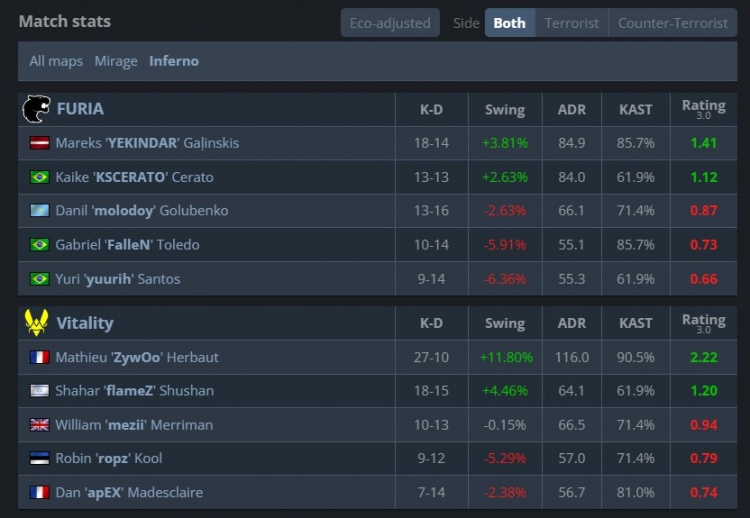Open Mathieu 'ZywOo' Herbaut player profile
The width and height of the screenshot is (750, 518).
click(x=137, y=357)
